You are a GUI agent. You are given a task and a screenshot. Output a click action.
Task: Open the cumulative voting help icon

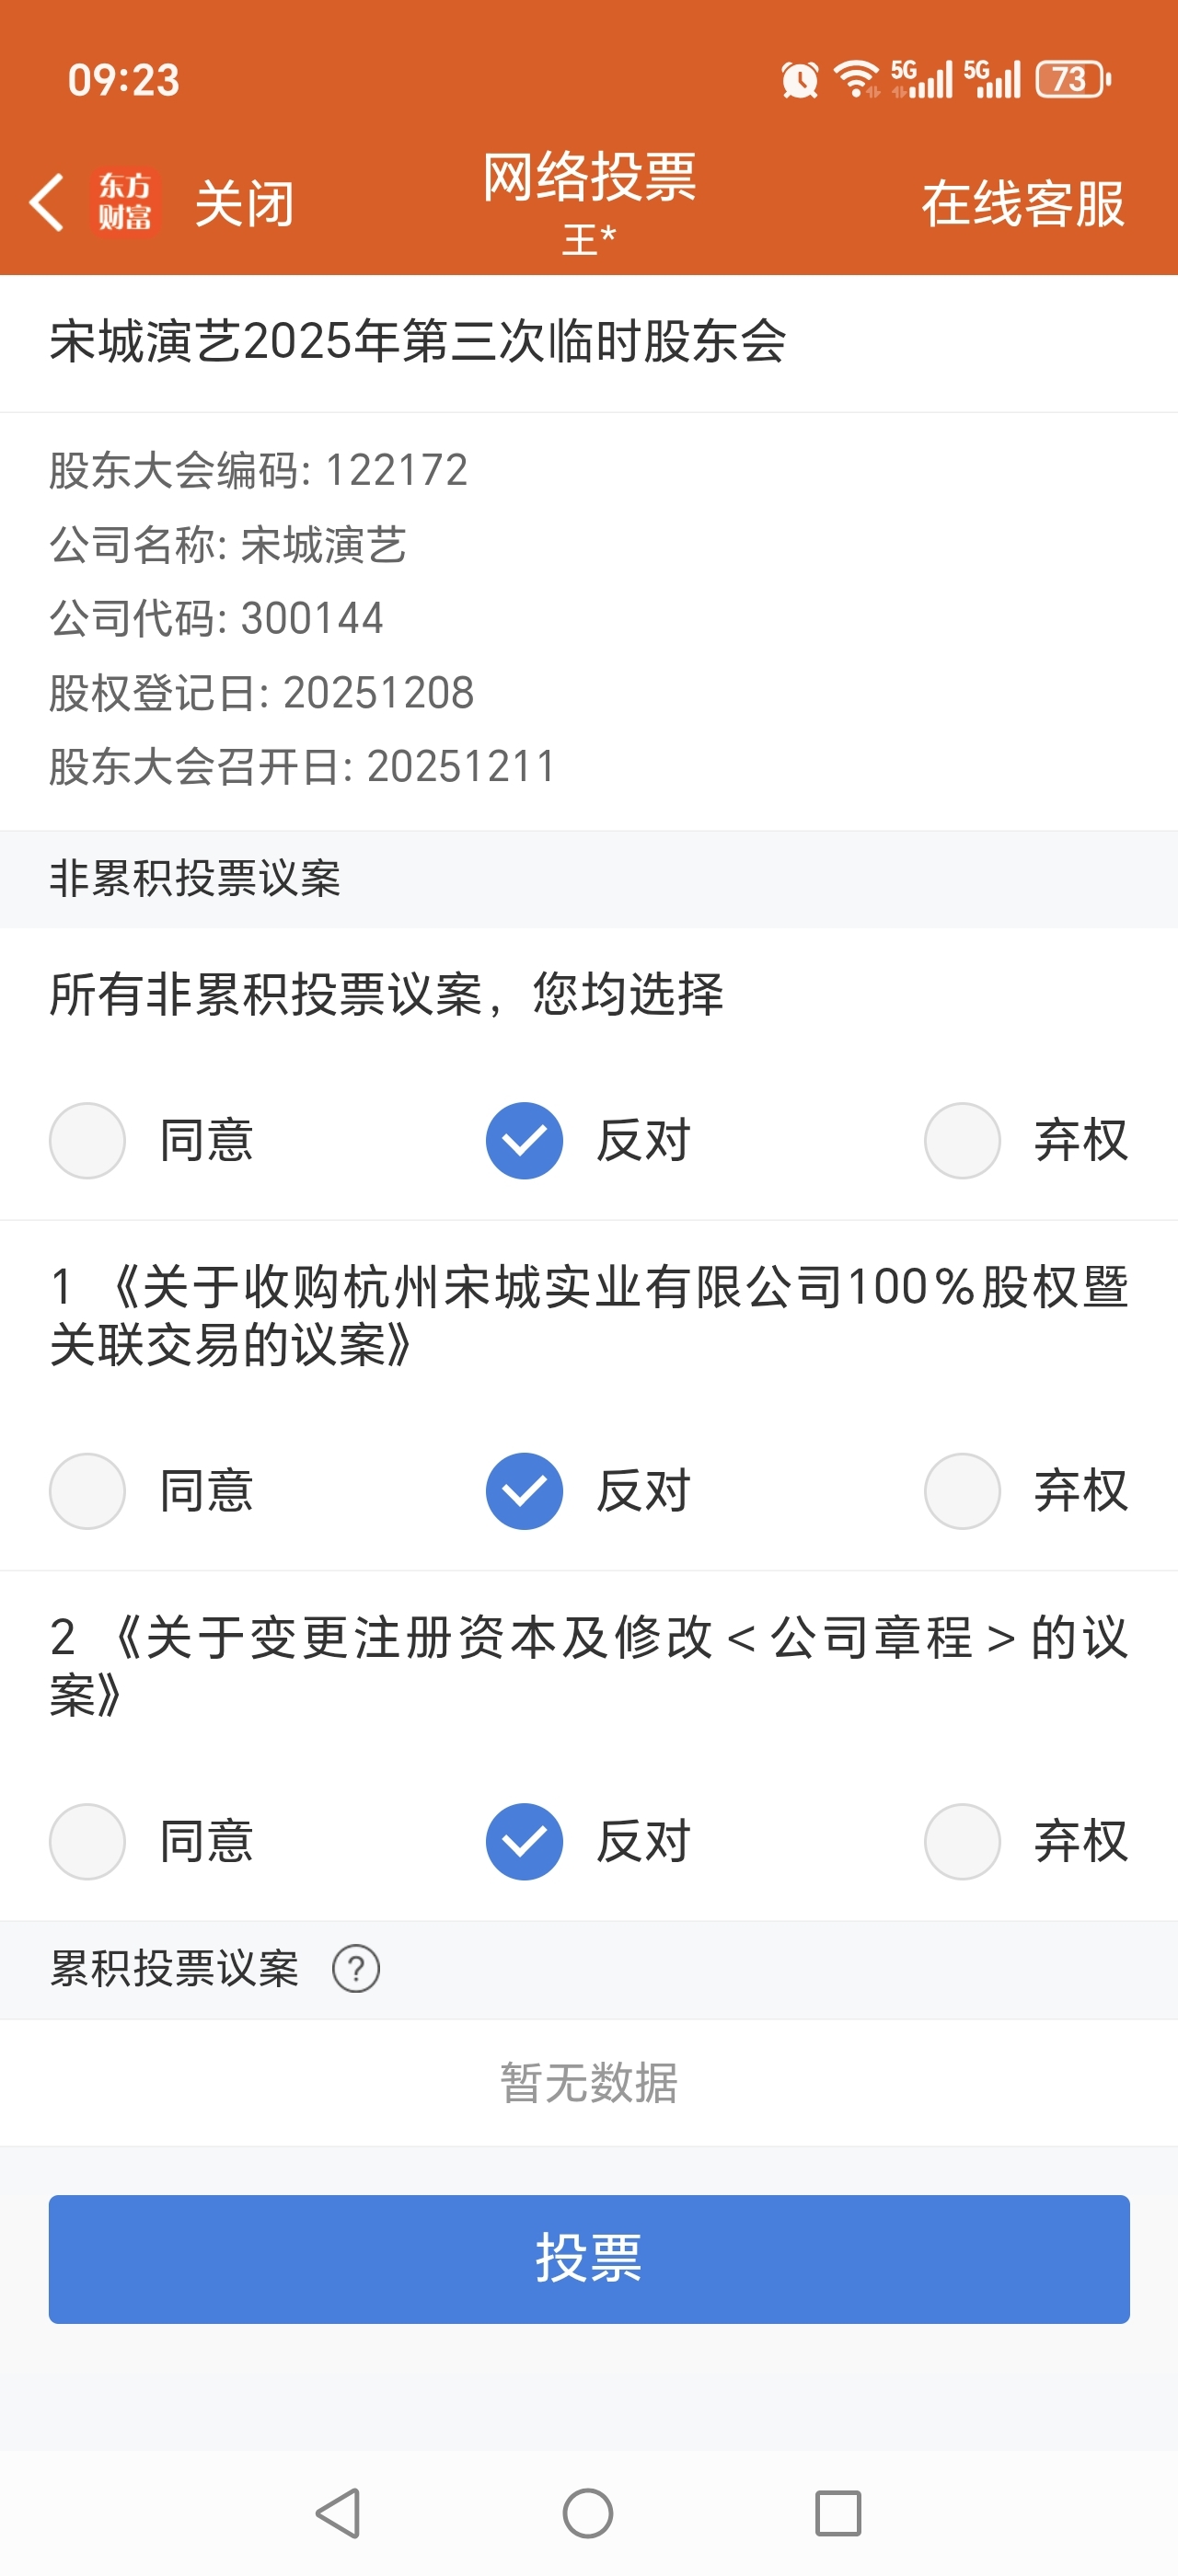click(355, 1969)
